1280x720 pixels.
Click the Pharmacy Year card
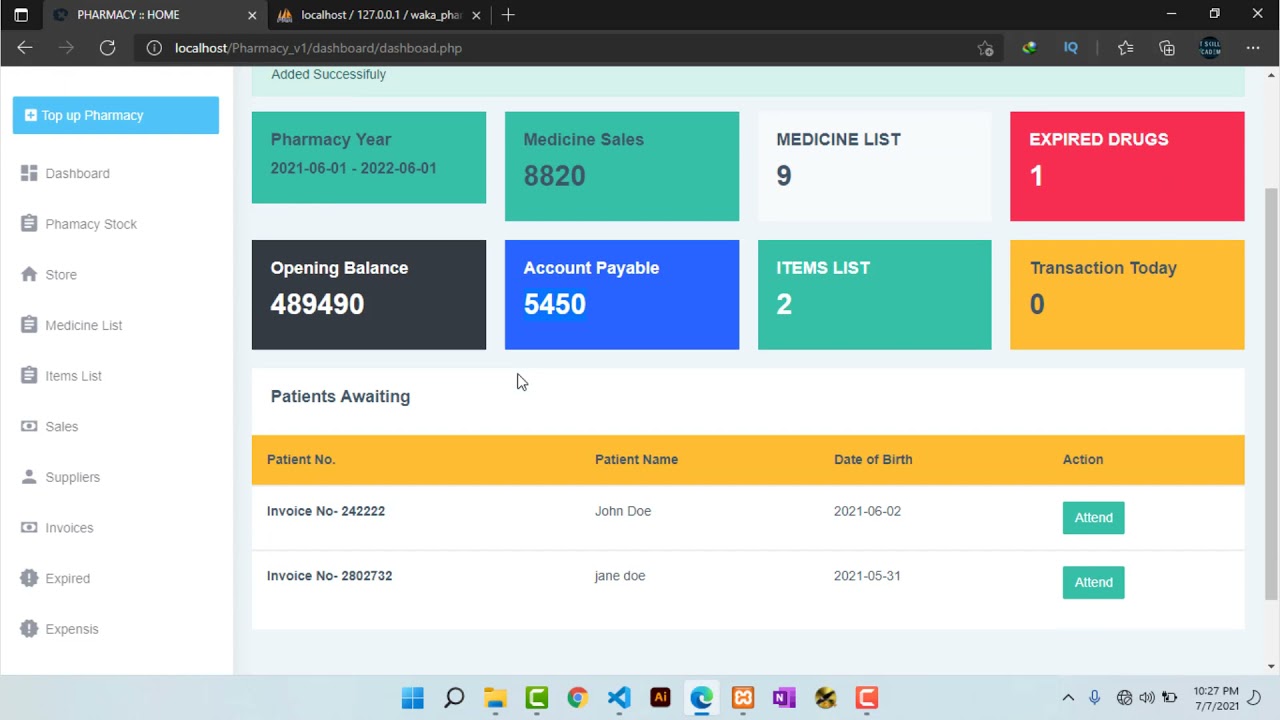[x=368, y=158]
